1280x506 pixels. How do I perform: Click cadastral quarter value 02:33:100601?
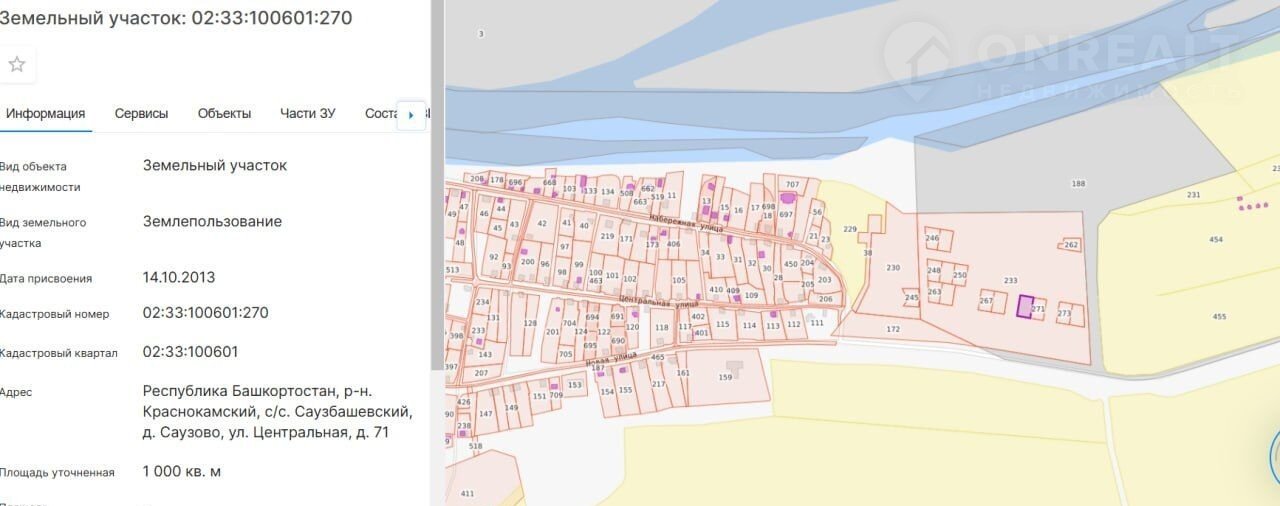pyautogui.click(x=190, y=352)
